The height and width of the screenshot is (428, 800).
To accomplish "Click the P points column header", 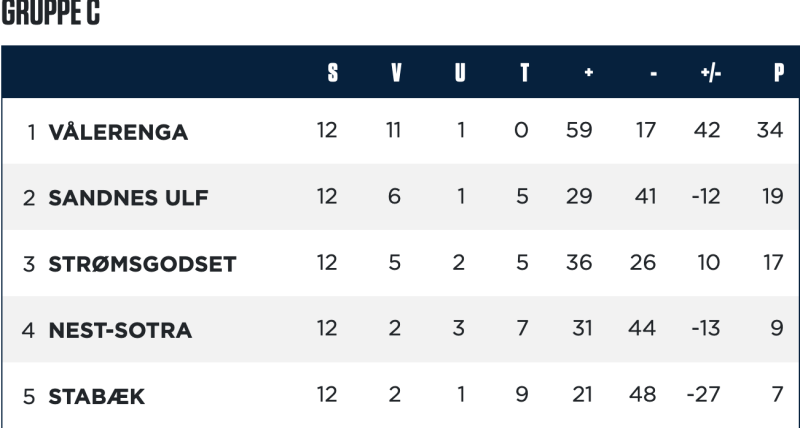I will tap(779, 72).
